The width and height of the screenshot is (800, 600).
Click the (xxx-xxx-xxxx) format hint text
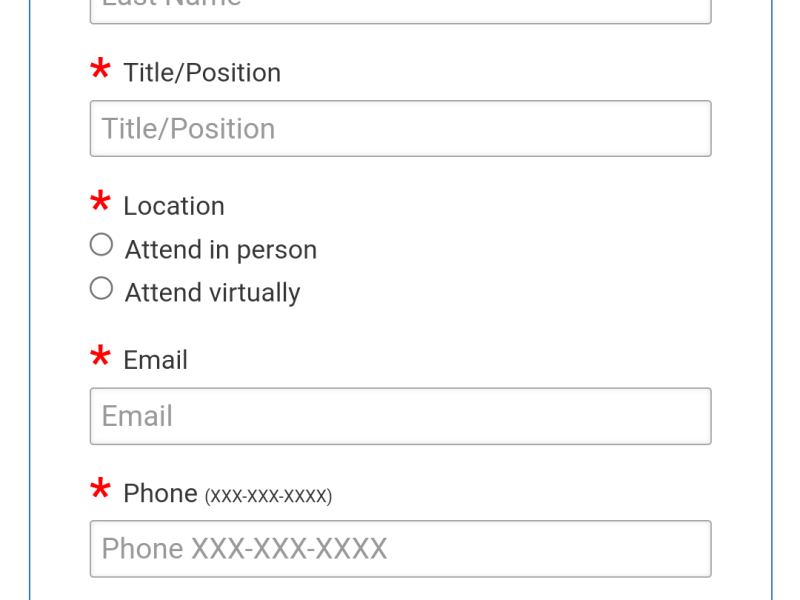tap(268, 494)
